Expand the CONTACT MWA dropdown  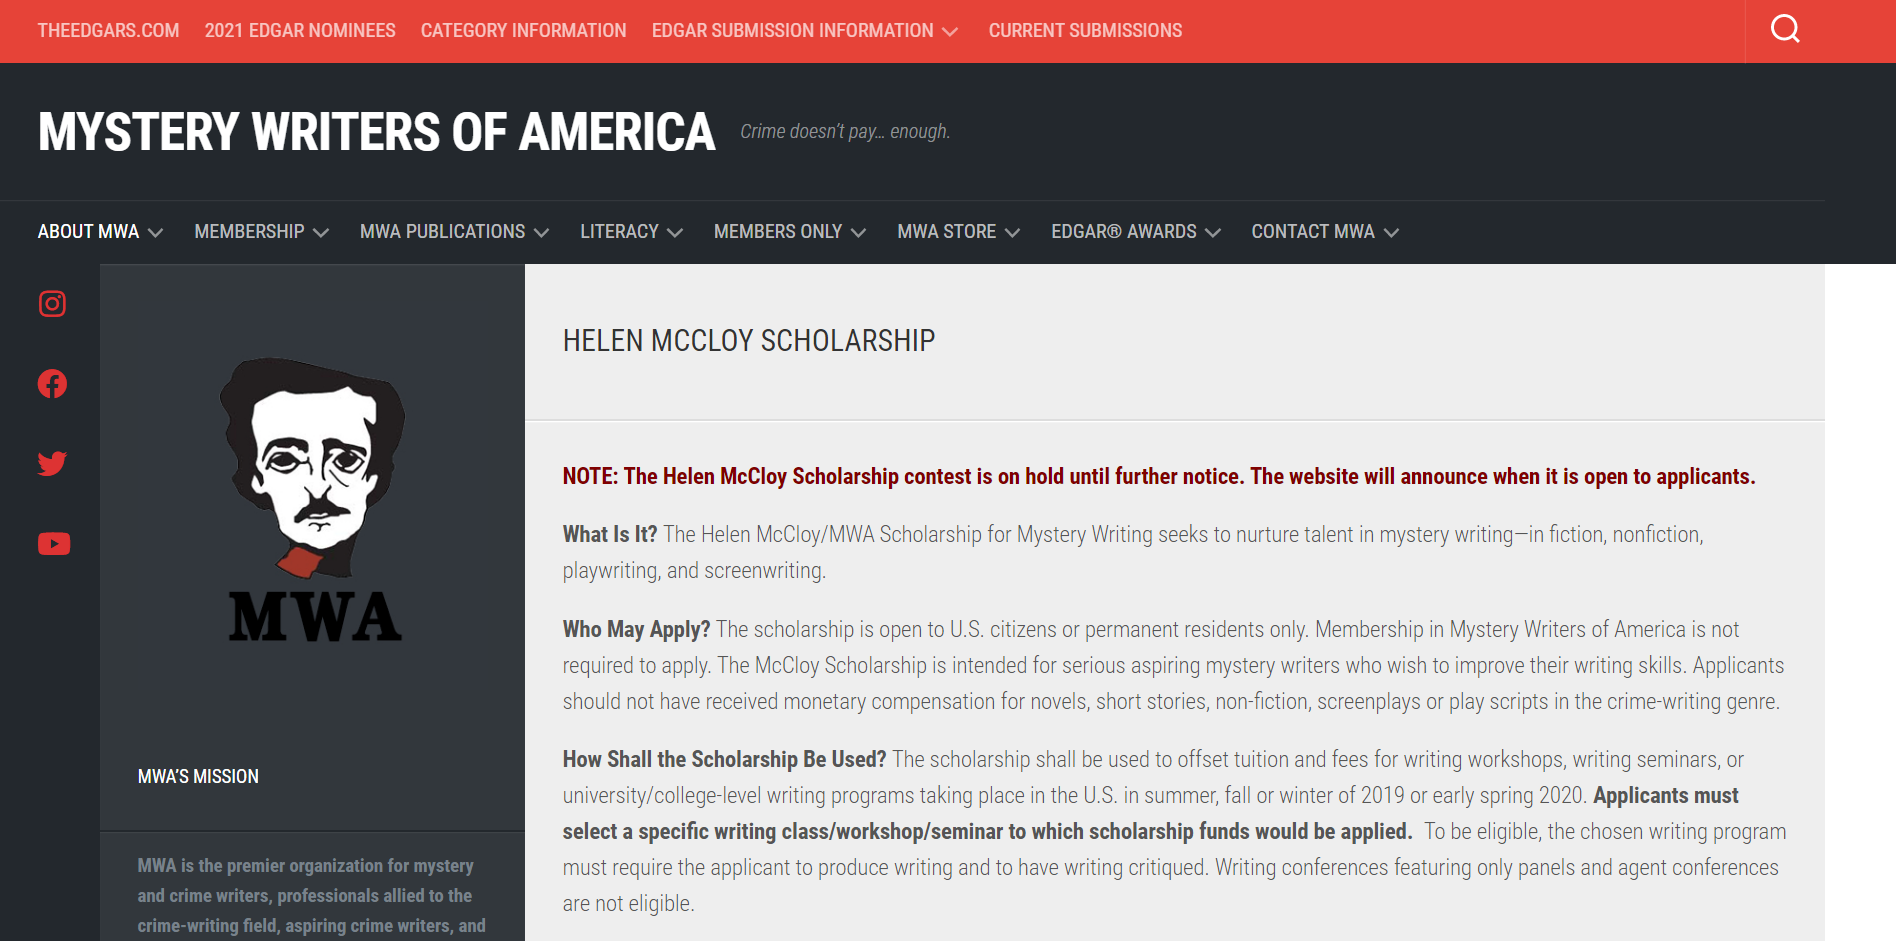pyautogui.click(x=1324, y=231)
